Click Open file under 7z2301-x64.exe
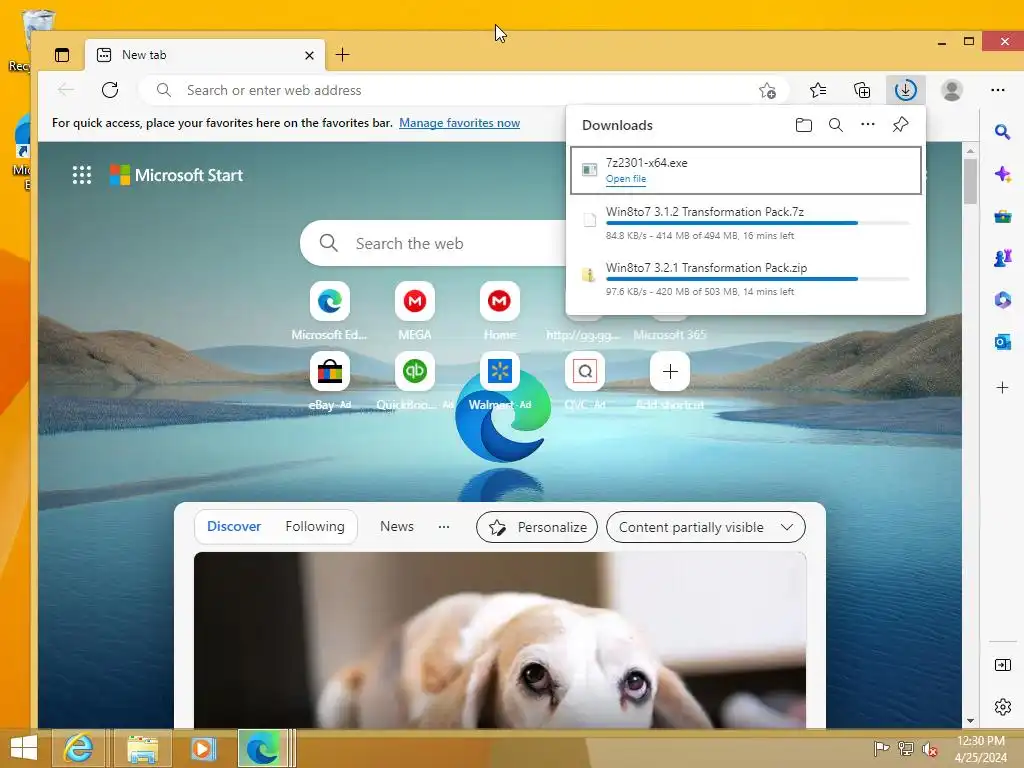The width and height of the screenshot is (1024, 768). coord(625,179)
